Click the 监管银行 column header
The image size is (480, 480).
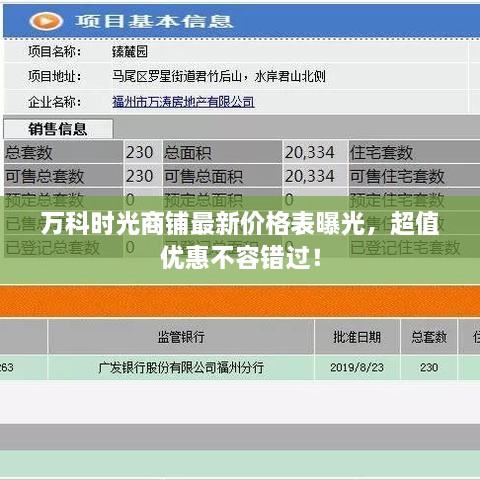181,337
